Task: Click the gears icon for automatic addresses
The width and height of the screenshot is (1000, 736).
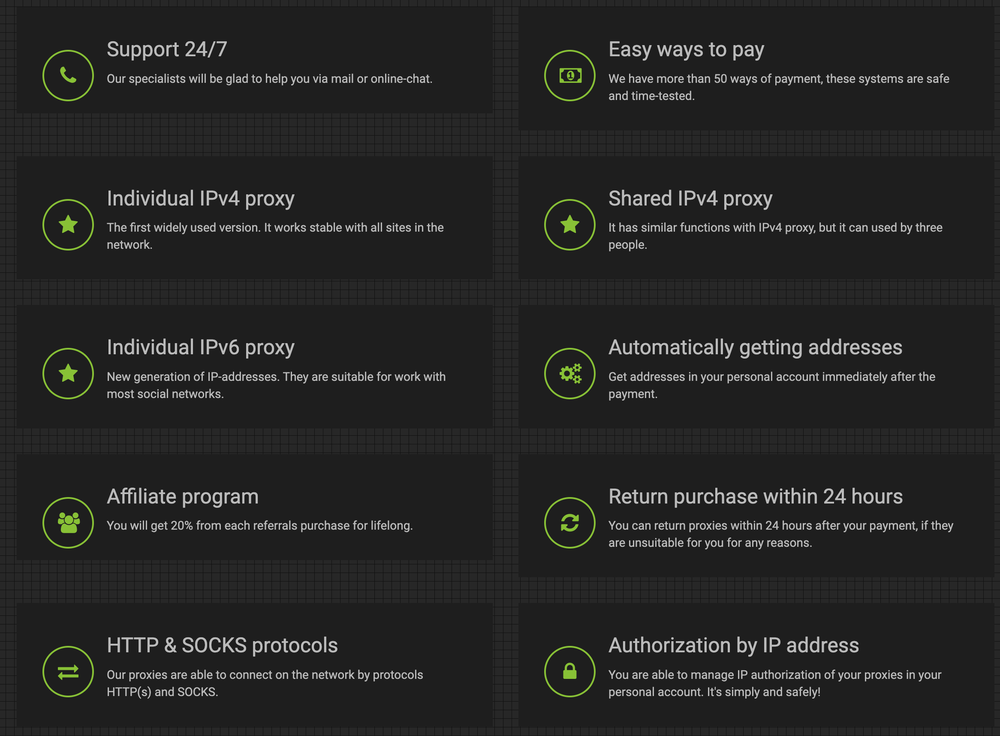Action: pyautogui.click(x=570, y=373)
